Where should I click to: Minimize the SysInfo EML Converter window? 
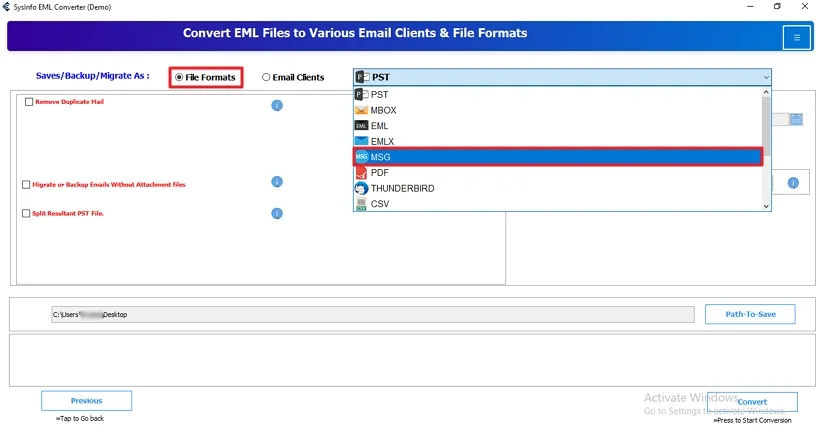pyautogui.click(x=750, y=7)
